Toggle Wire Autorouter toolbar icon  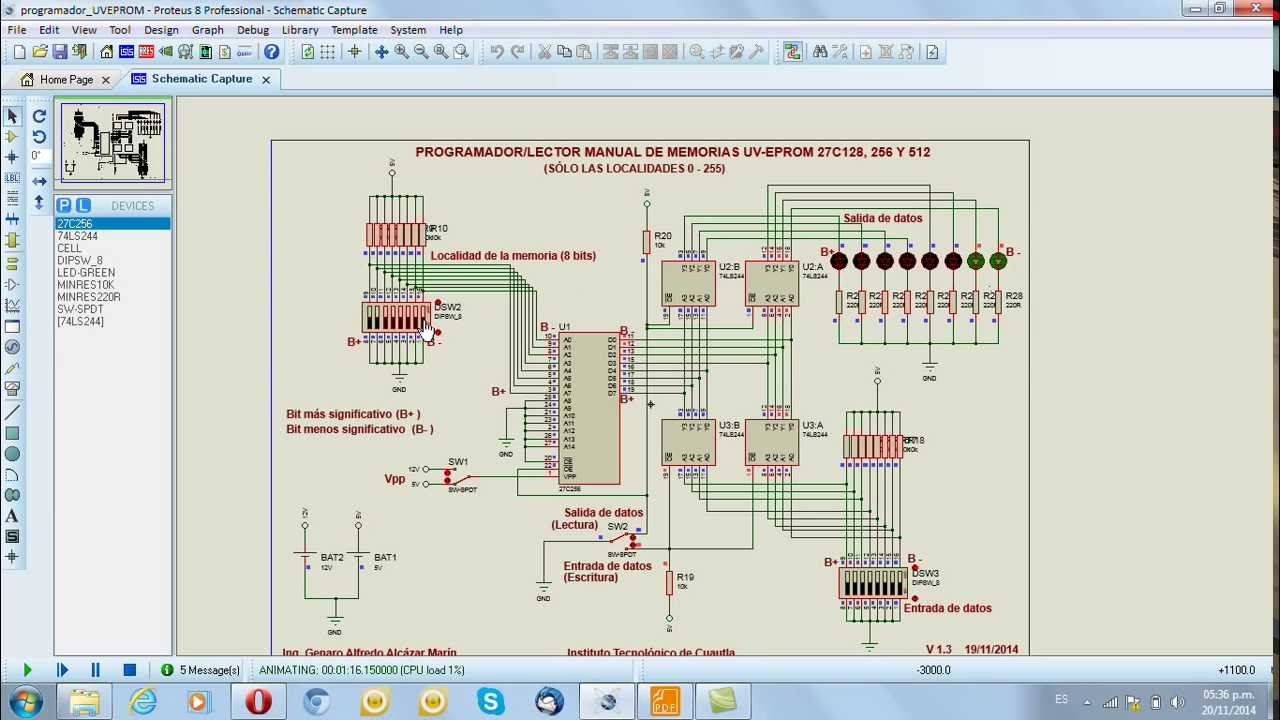792,52
